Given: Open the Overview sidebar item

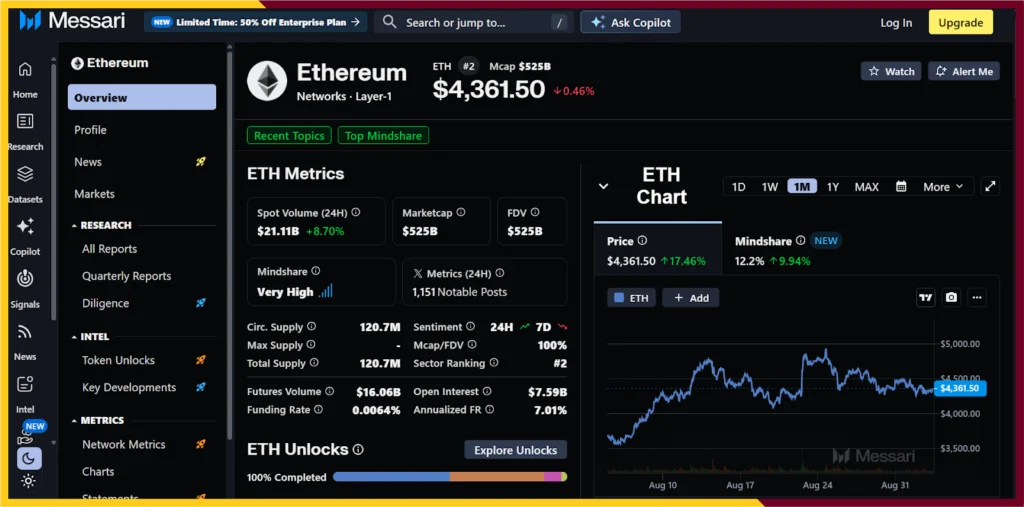Looking at the screenshot, I should [x=142, y=97].
